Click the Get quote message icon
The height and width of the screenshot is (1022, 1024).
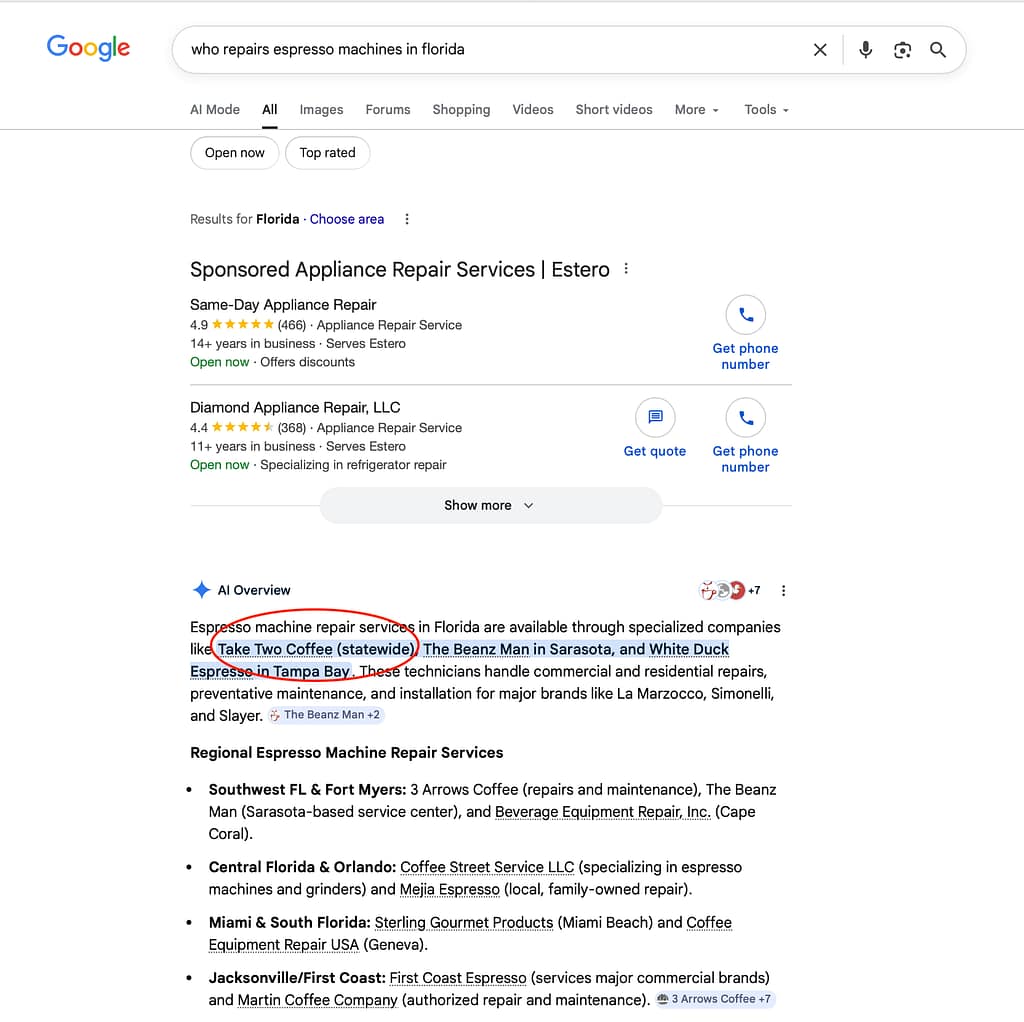pyautogui.click(x=655, y=418)
